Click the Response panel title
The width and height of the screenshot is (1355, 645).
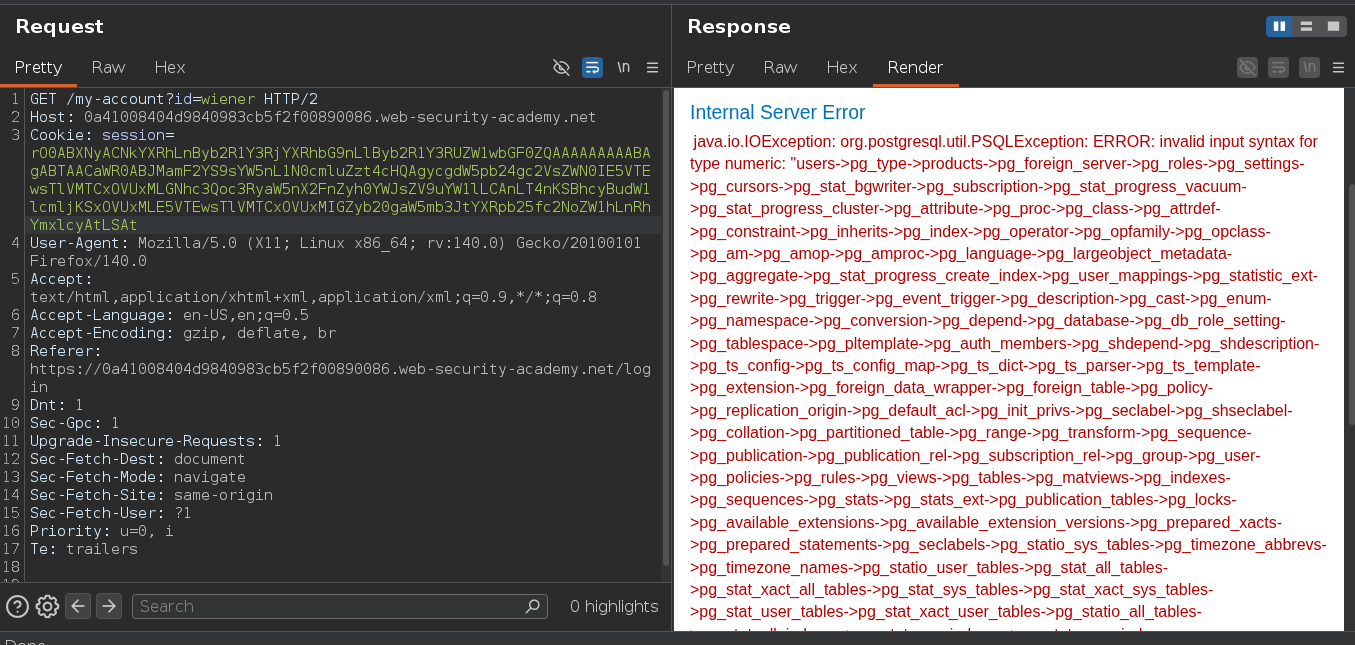[739, 27]
